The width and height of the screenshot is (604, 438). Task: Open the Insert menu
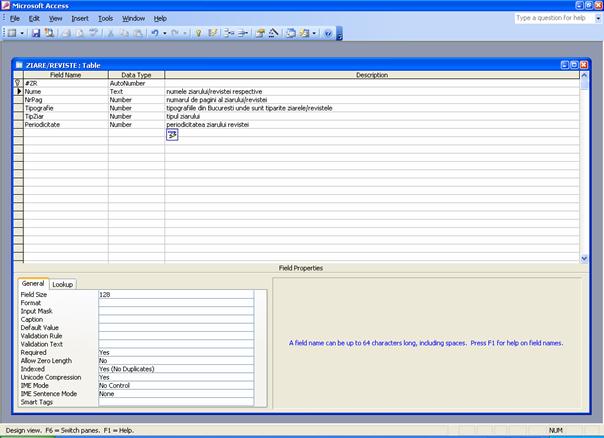[80, 18]
